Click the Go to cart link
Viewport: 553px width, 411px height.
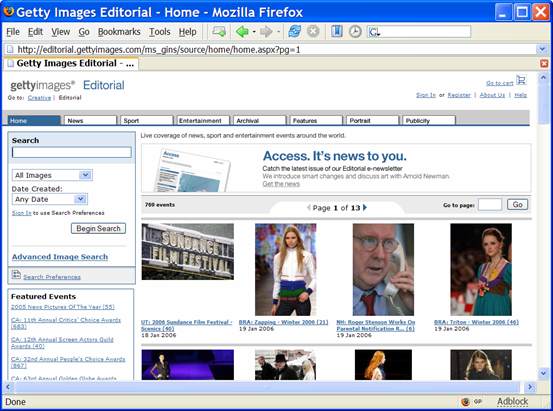499,83
